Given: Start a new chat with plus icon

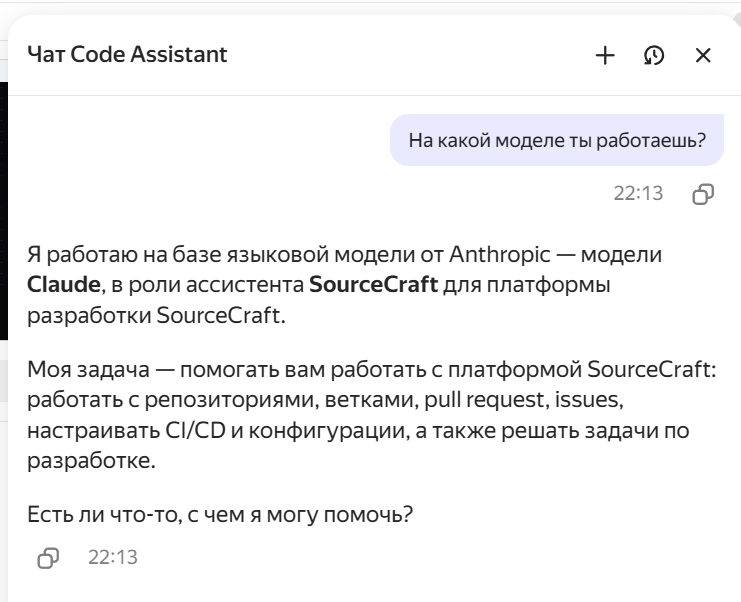Looking at the screenshot, I should coord(605,55).
